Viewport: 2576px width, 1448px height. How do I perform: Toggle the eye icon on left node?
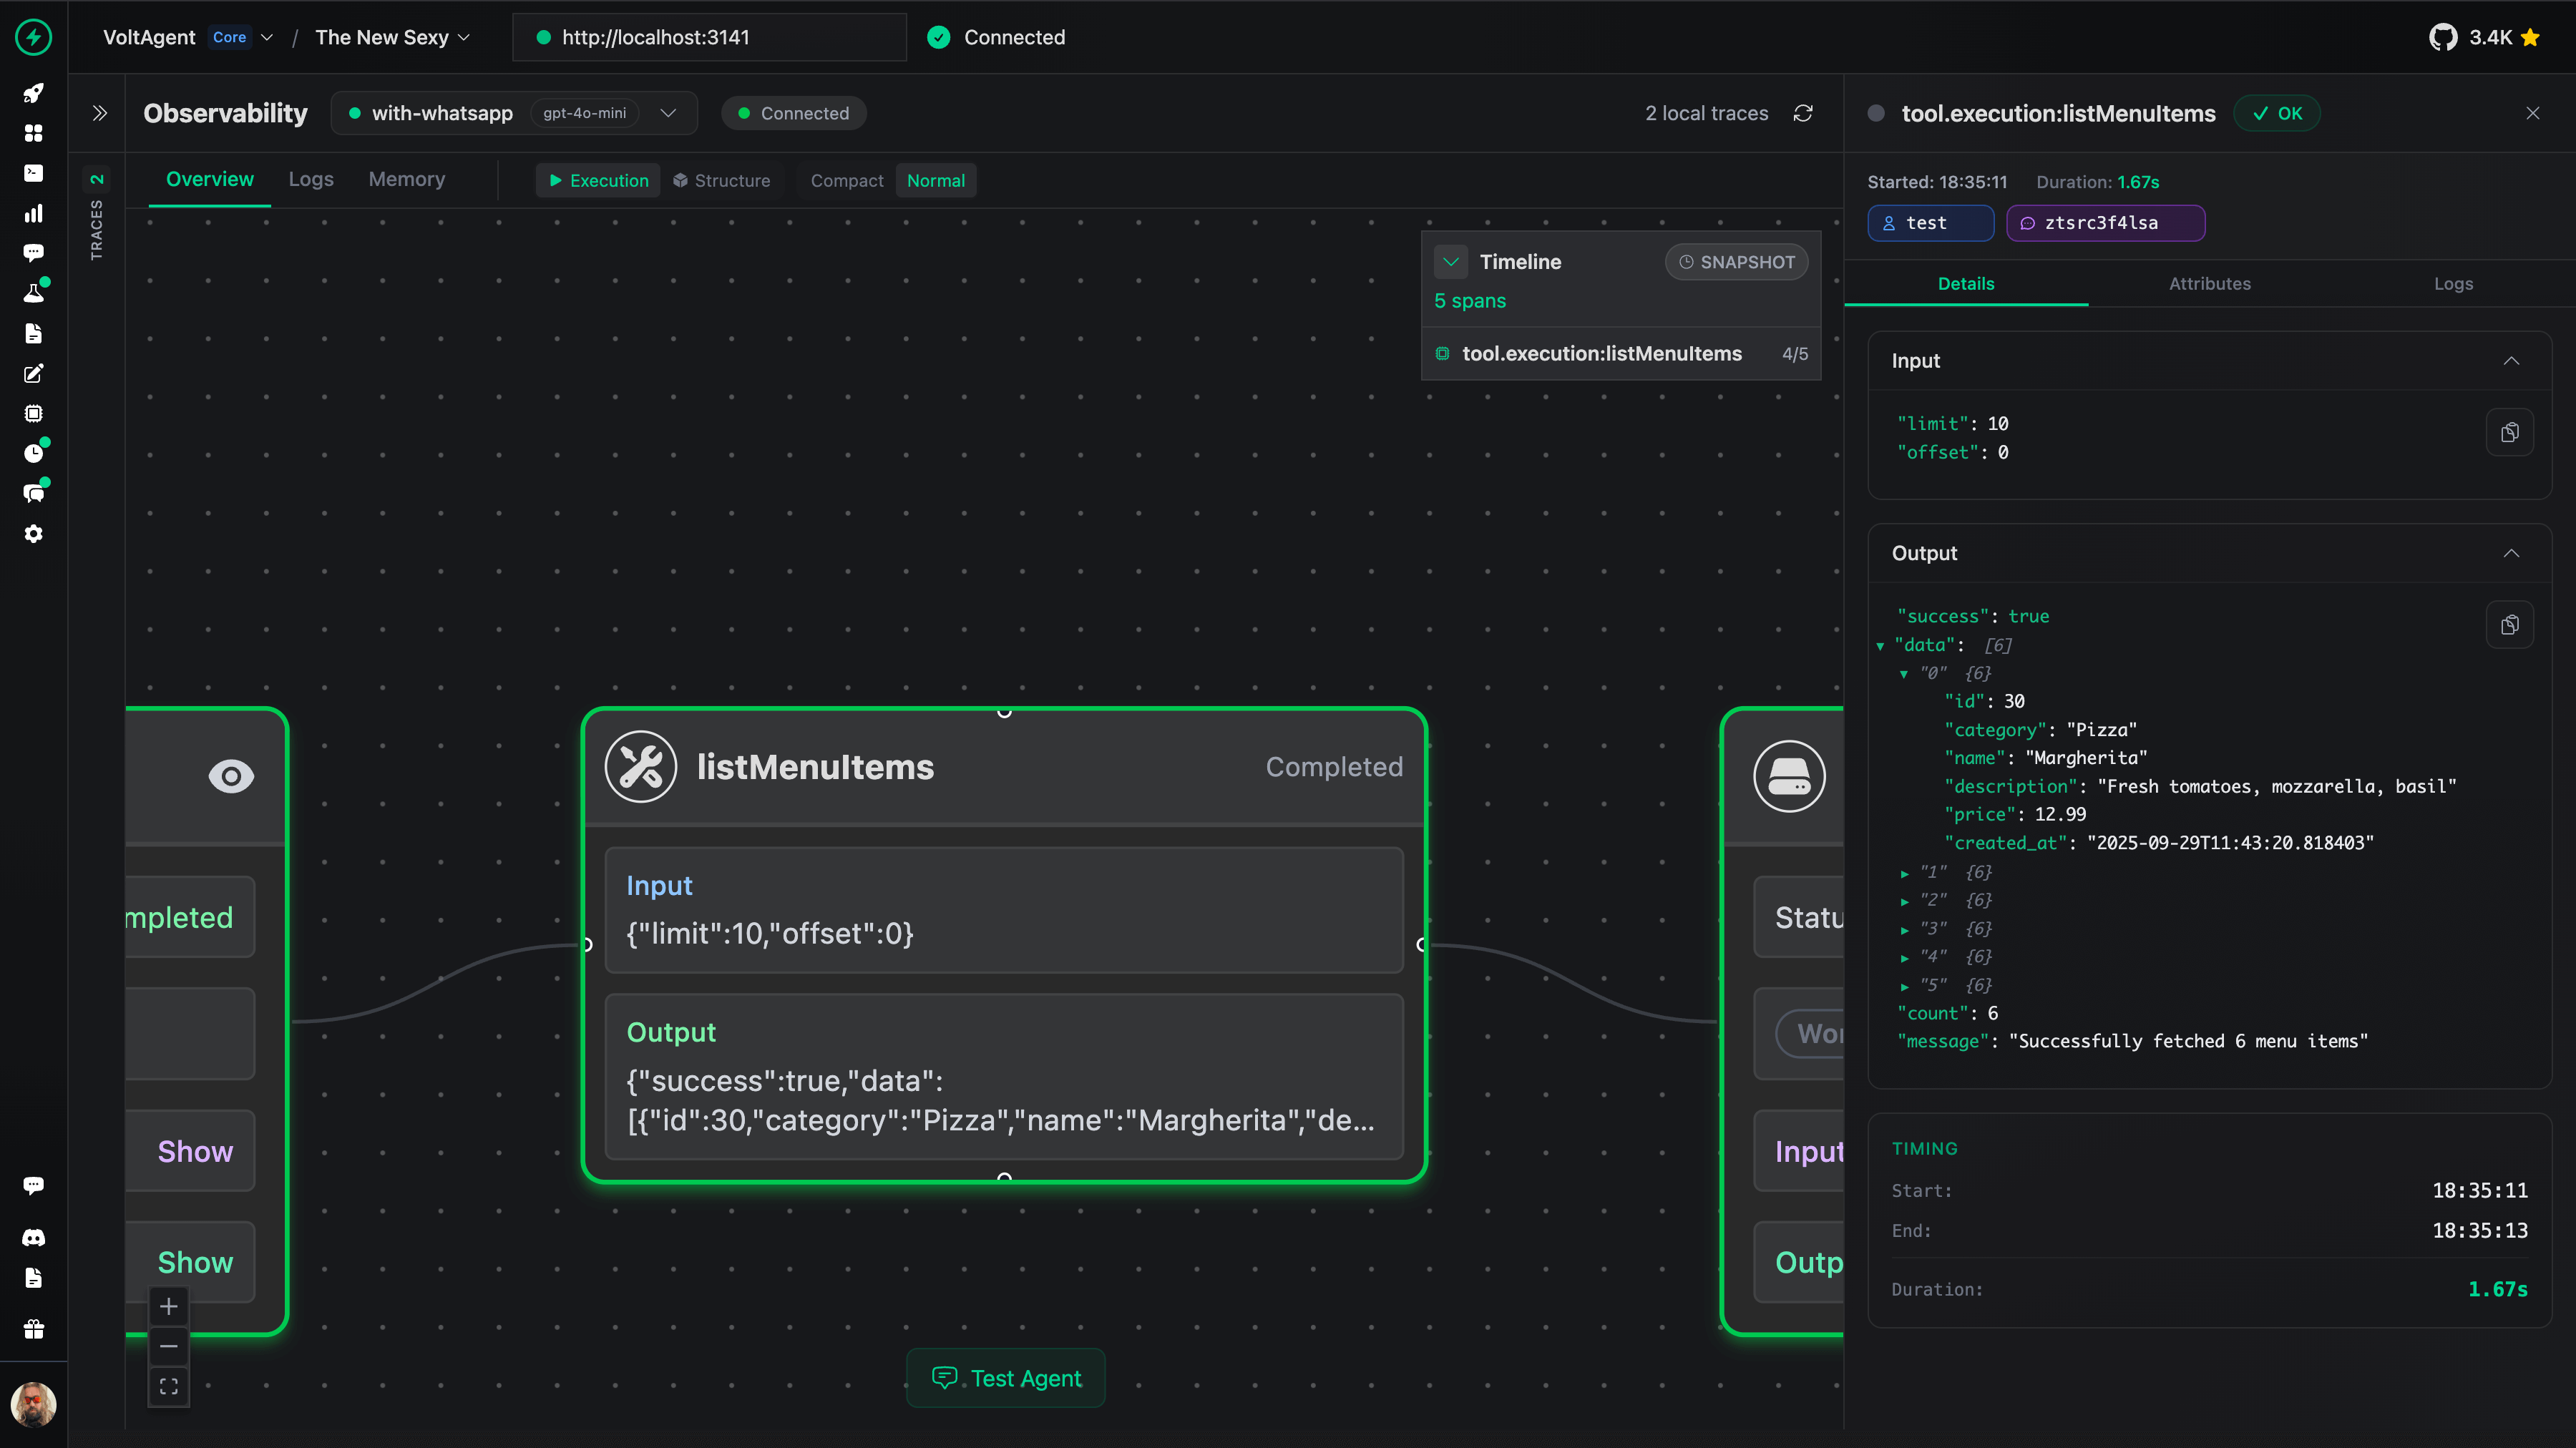(x=231, y=776)
